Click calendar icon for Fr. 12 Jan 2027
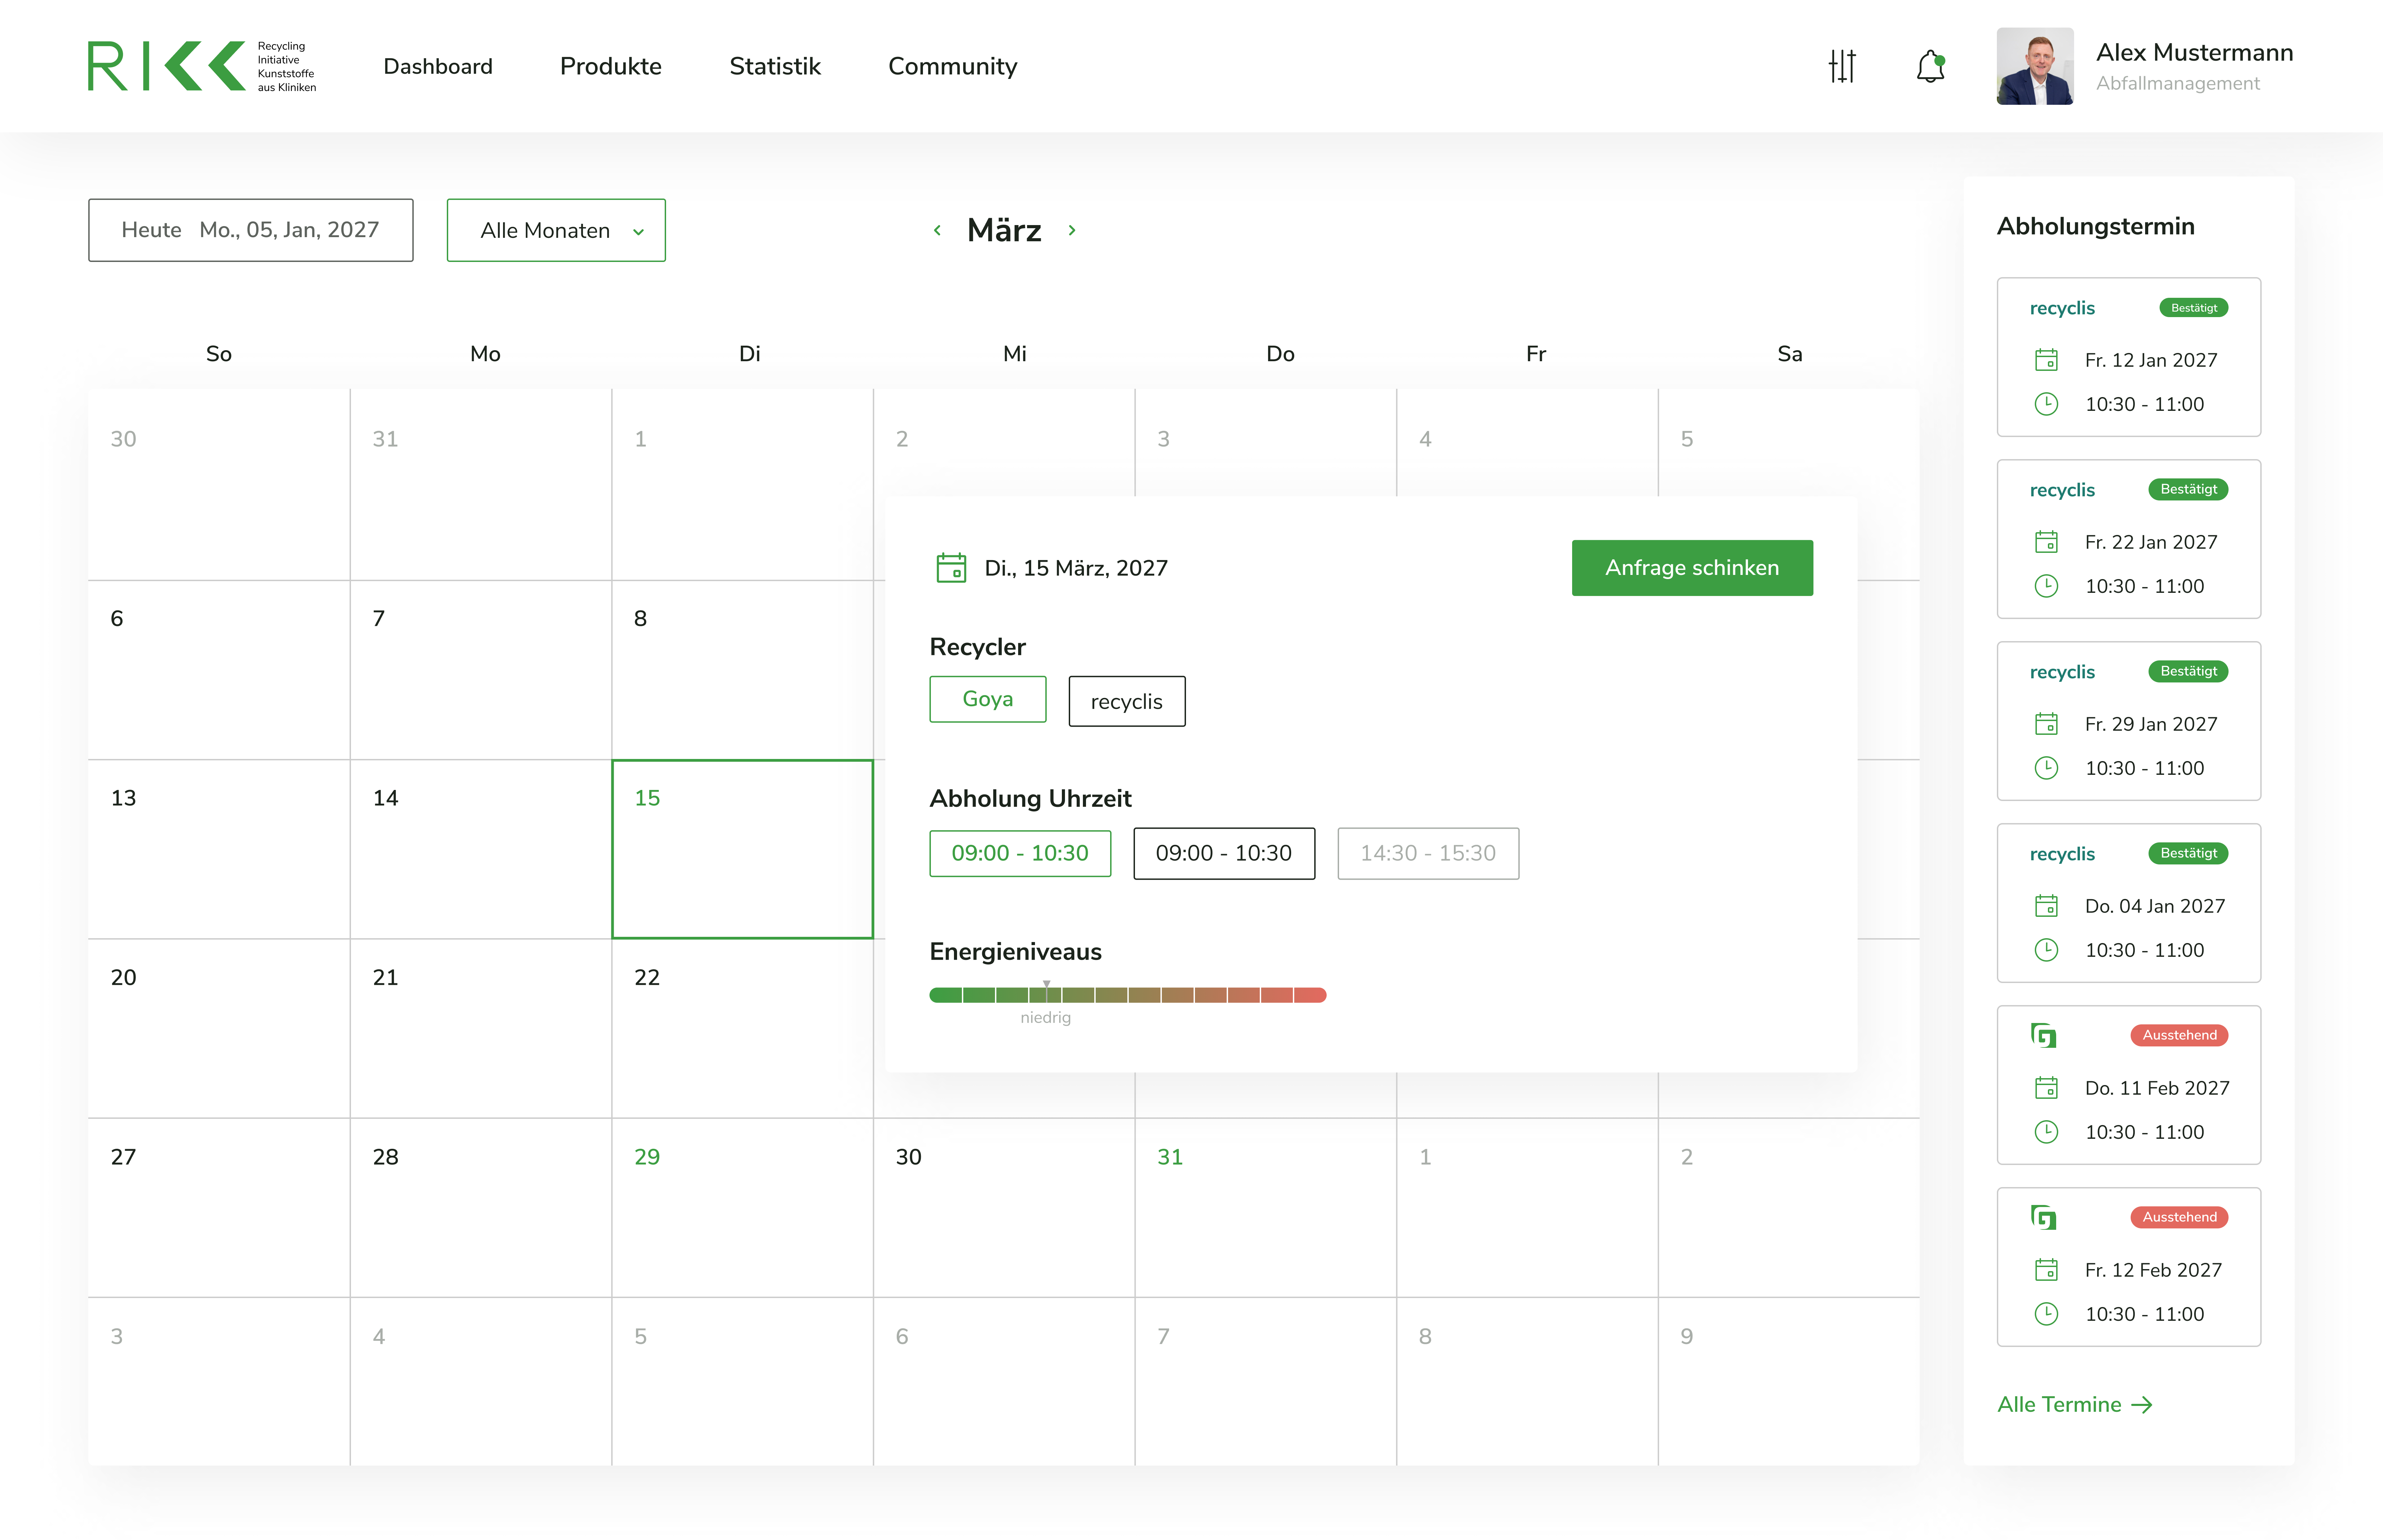2383x1540 pixels. tap(2046, 360)
